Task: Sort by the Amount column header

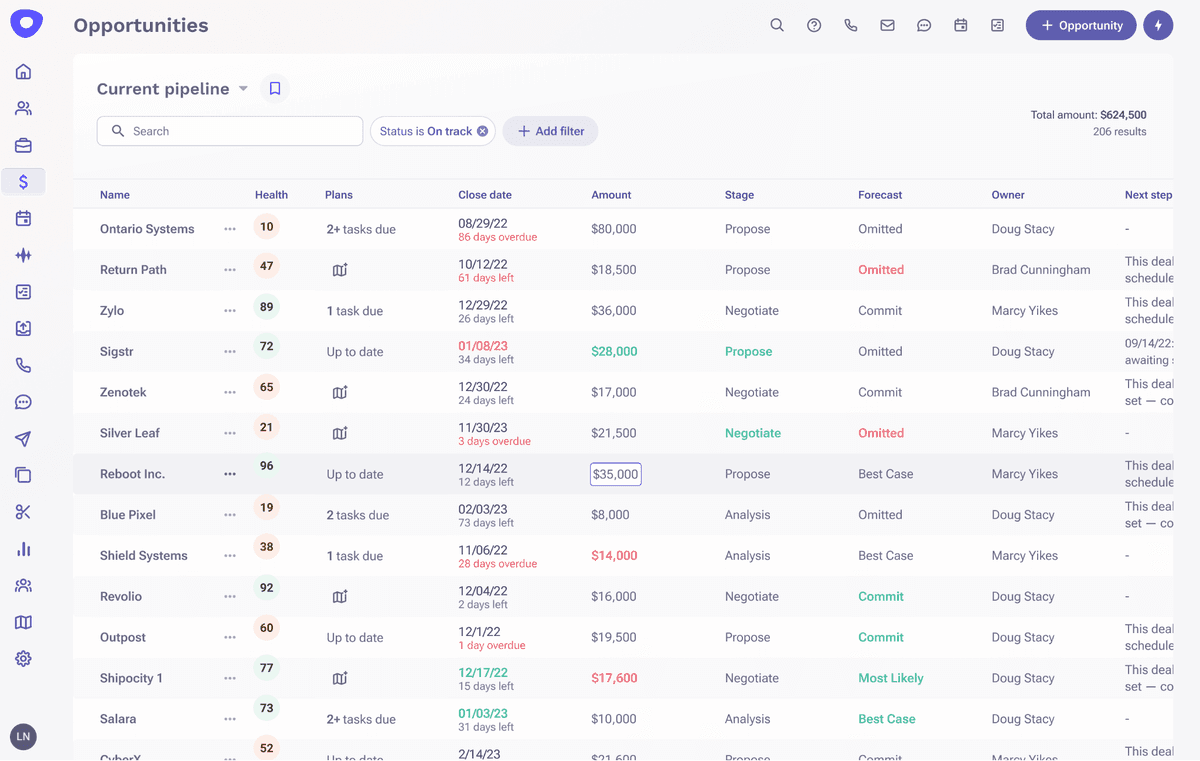Action: [x=611, y=195]
